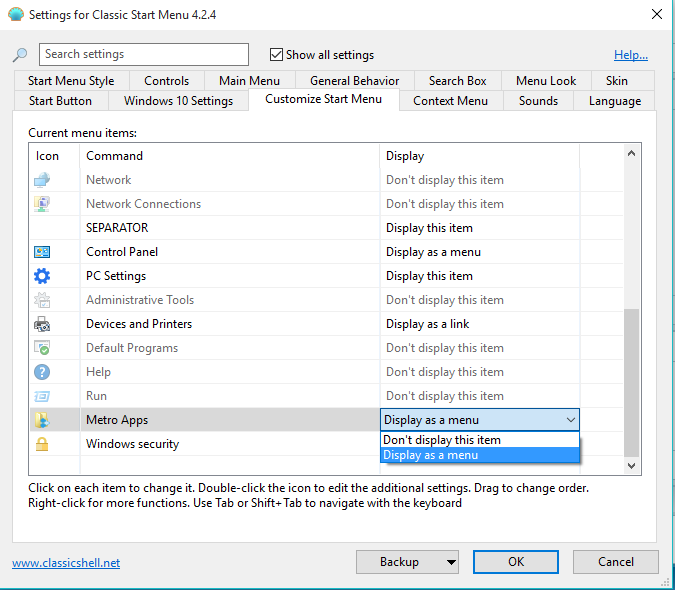Choose 'Display as a menu' highlighted option

480,455
